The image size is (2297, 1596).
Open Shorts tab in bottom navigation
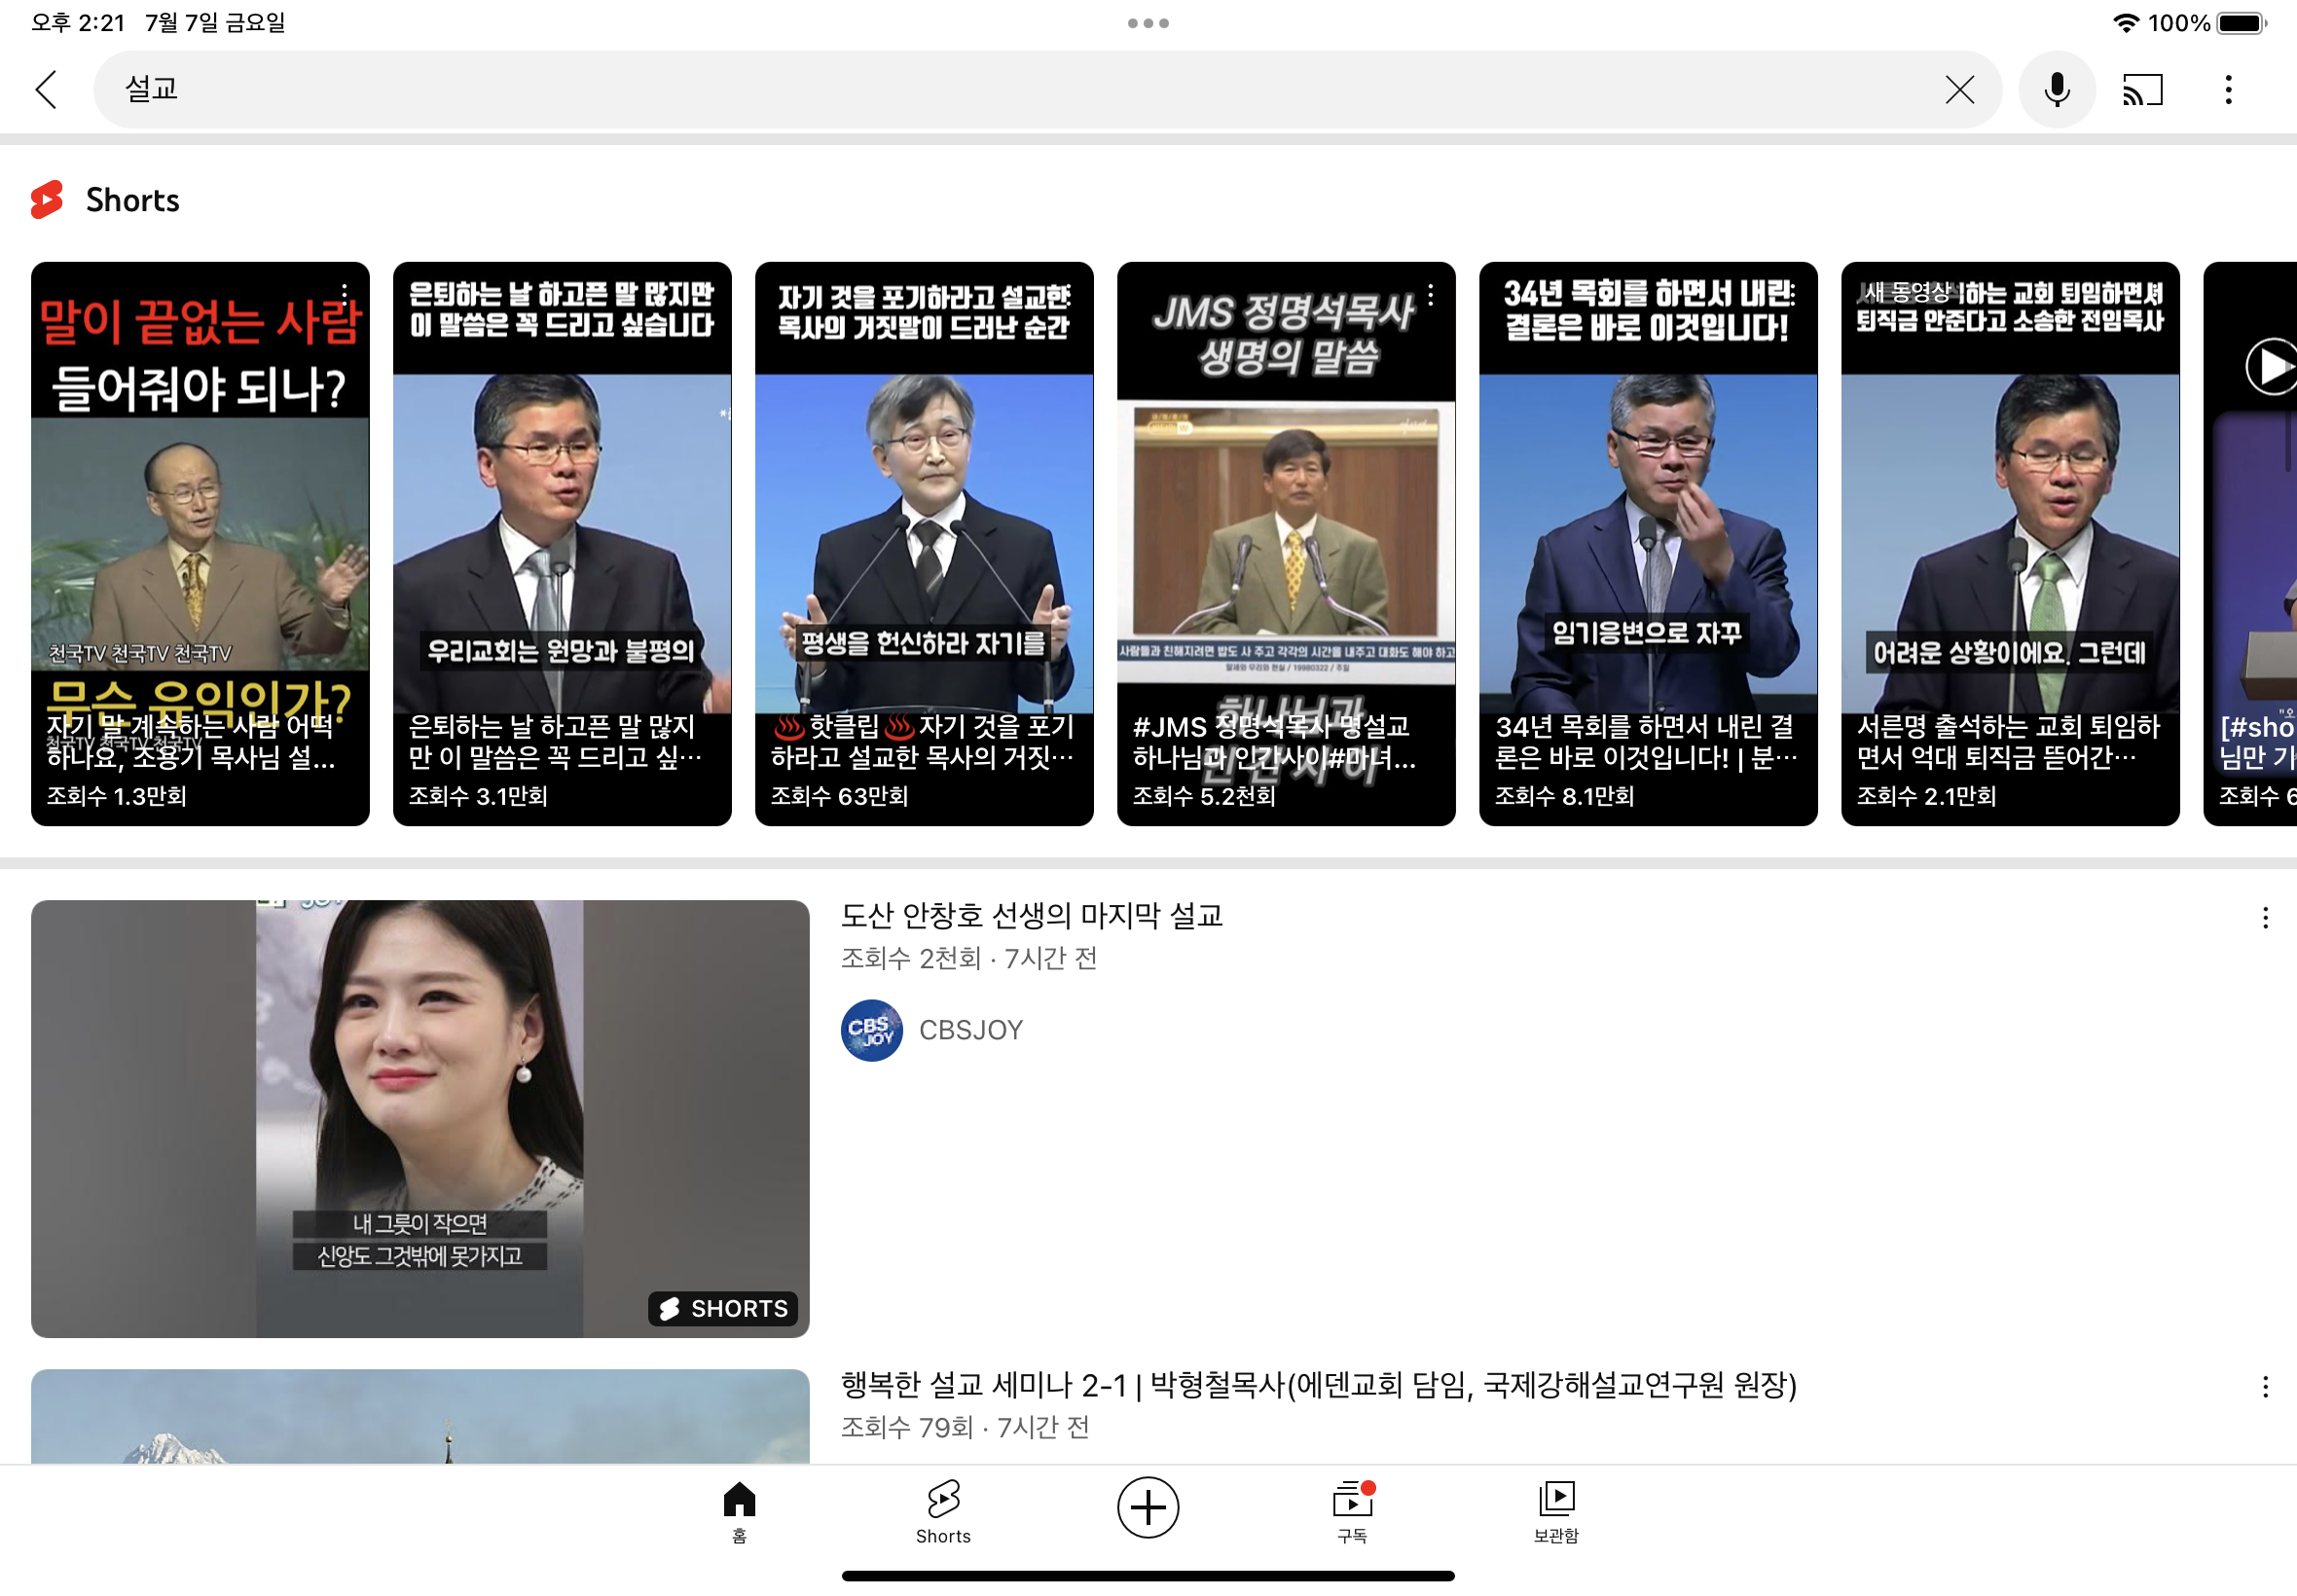[x=943, y=1511]
